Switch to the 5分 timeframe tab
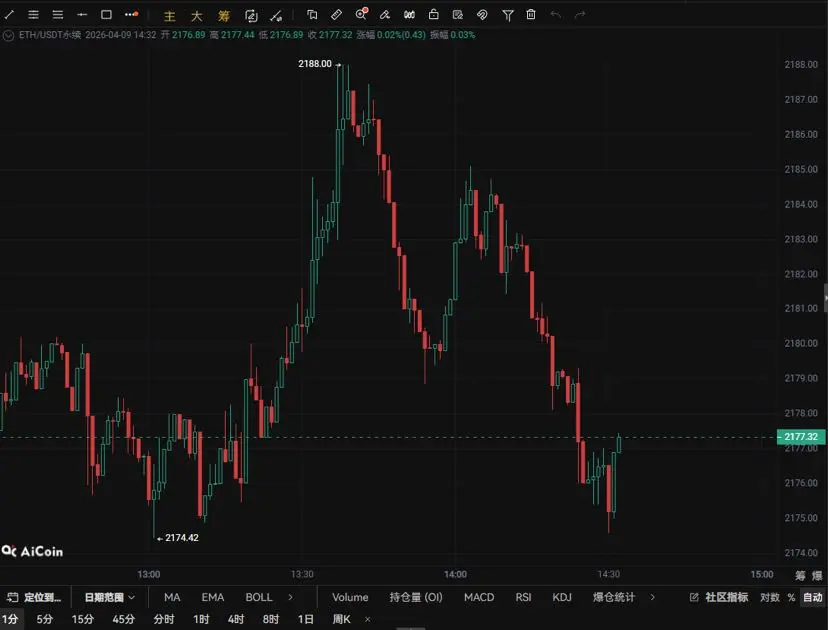Image resolution: width=828 pixels, height=630 pixels. click(44, 619)
